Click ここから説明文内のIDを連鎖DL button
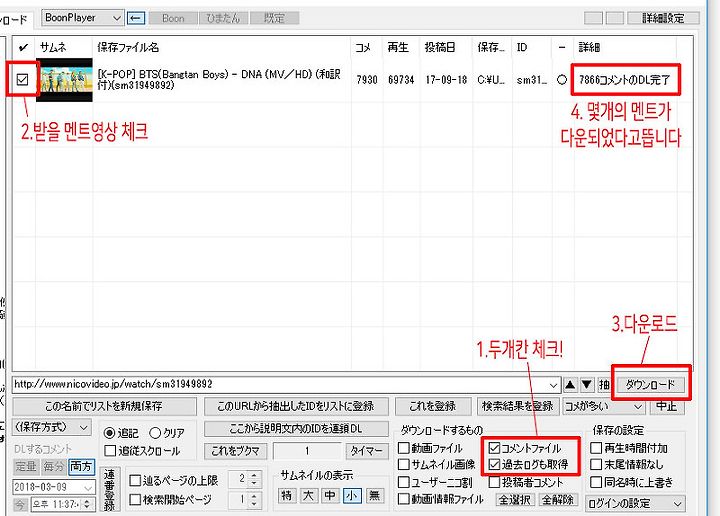 (296, 429)
